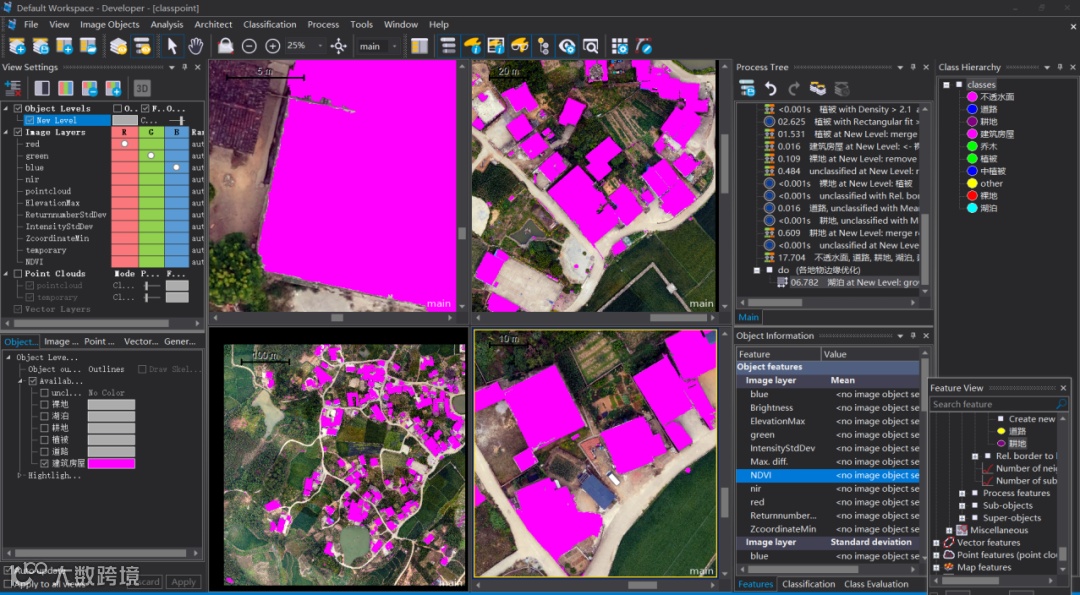1080x595 pixels.
Task: Toggle the Image Layers checkbox
Action: pyautogui.click(x=18, y=132)
